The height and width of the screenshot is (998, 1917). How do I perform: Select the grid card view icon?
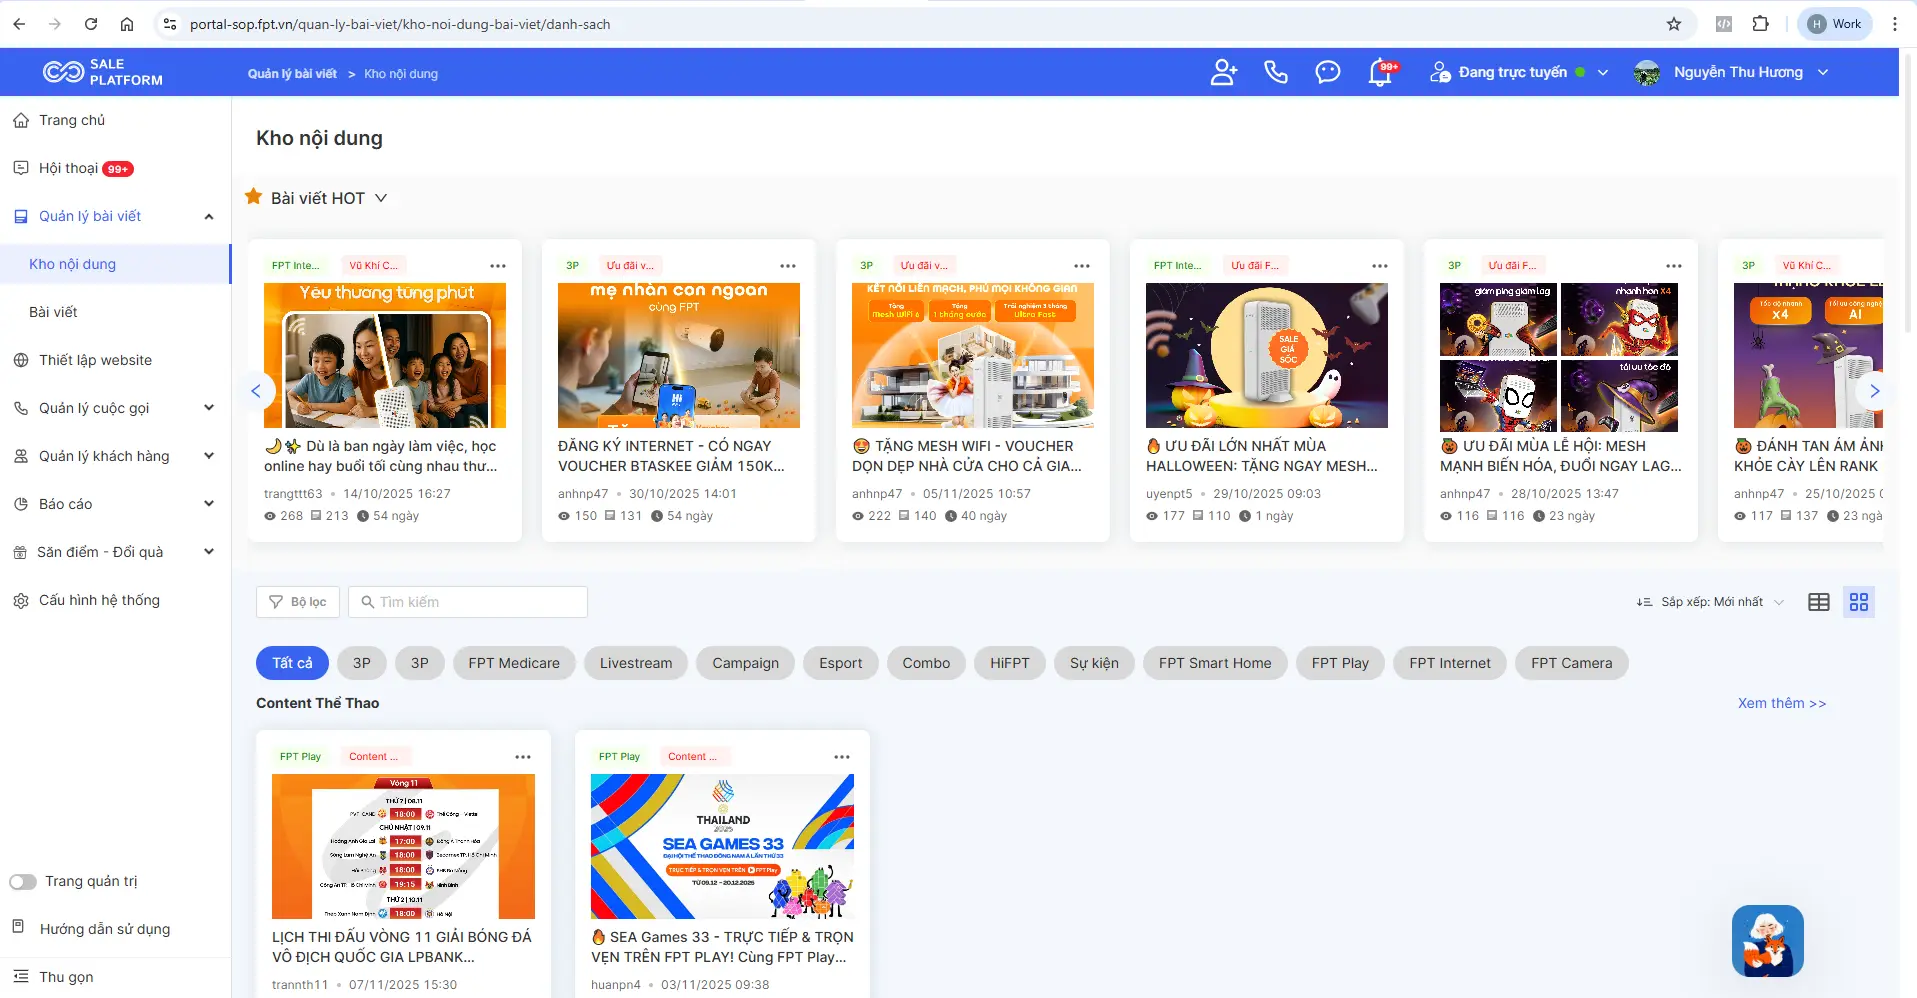1858,602
